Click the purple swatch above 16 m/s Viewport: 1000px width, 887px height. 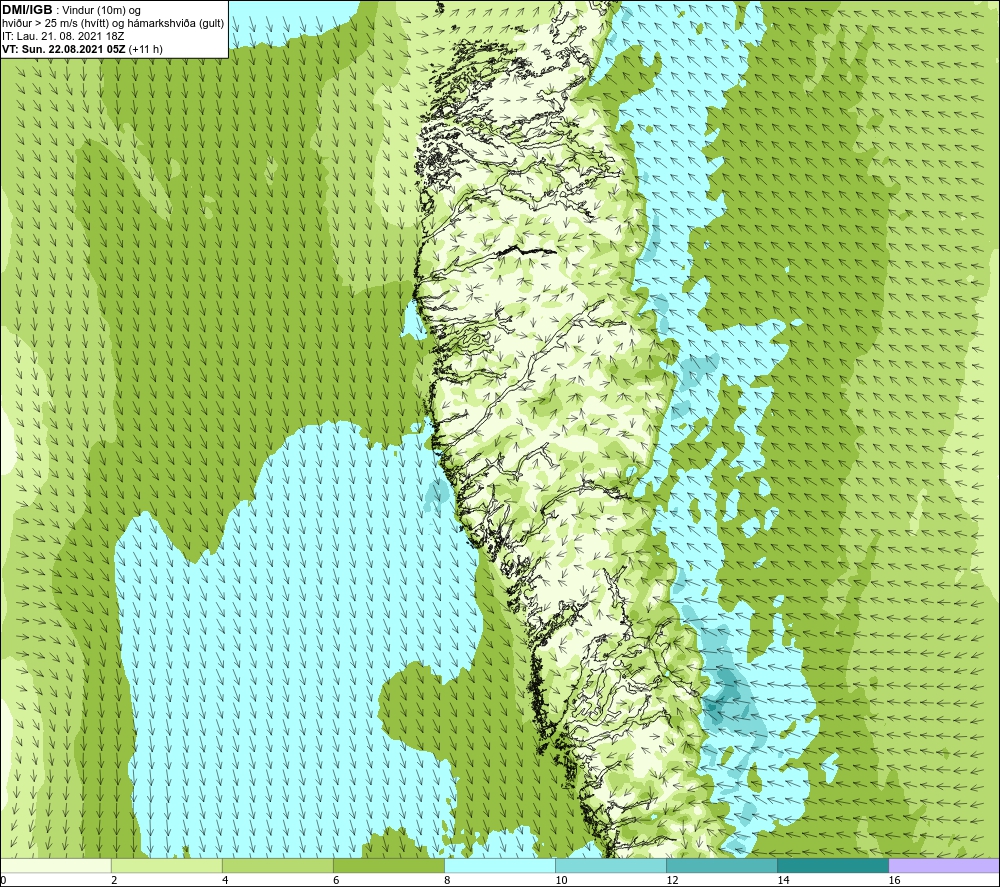click(944, 866)
